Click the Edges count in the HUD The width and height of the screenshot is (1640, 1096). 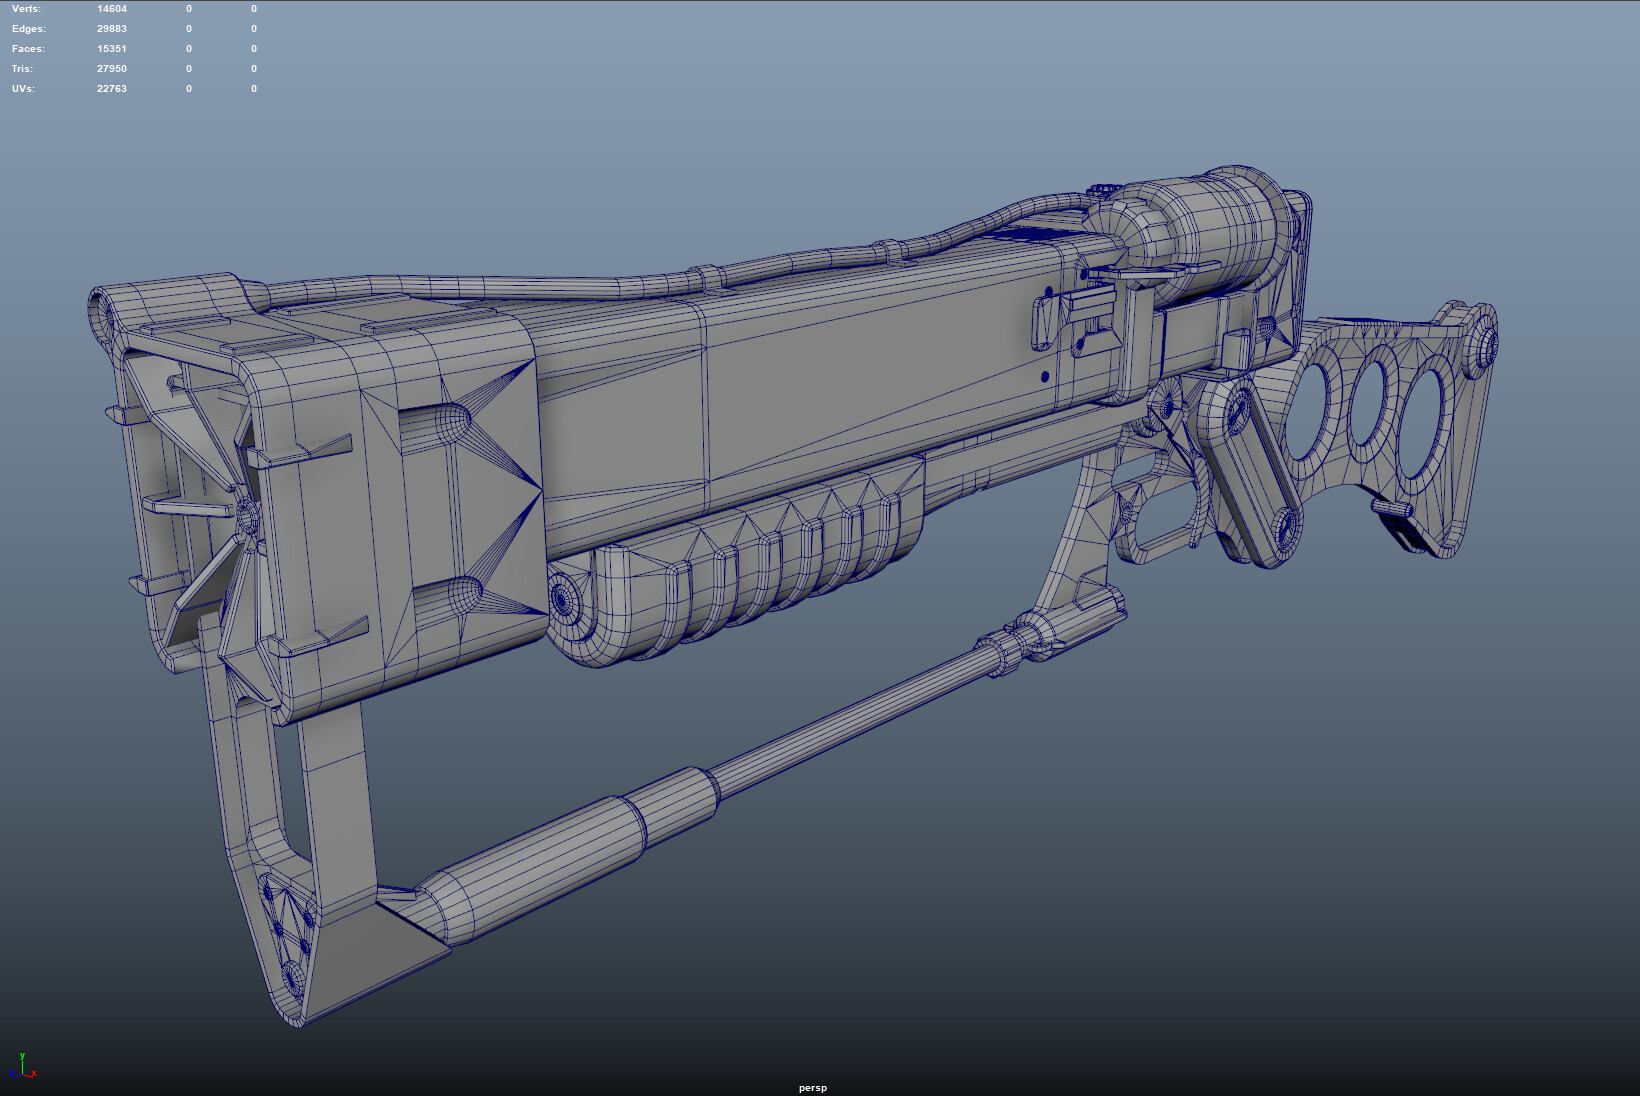(x=111, y=28)
